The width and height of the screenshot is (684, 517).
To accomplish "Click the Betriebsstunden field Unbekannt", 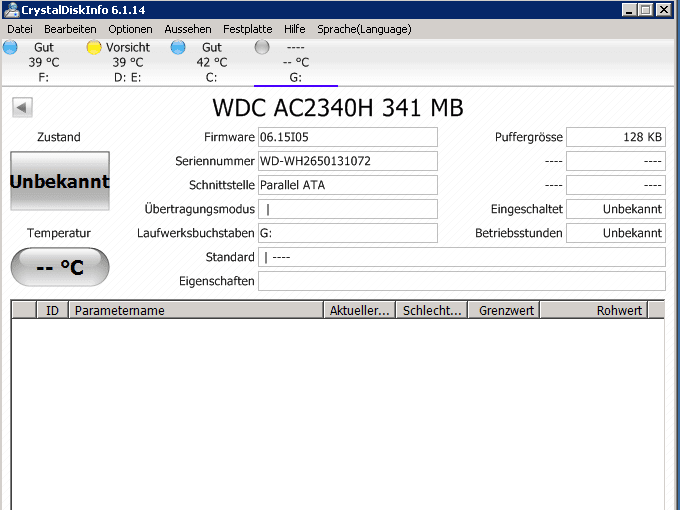I will [x=616, y=233].
